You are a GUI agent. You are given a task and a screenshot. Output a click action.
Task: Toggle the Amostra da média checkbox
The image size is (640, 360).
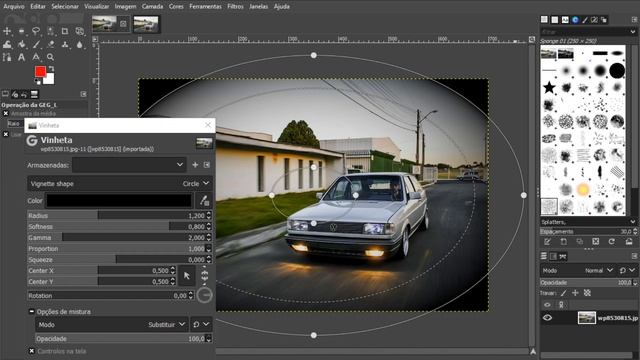[x=6, y=113]
